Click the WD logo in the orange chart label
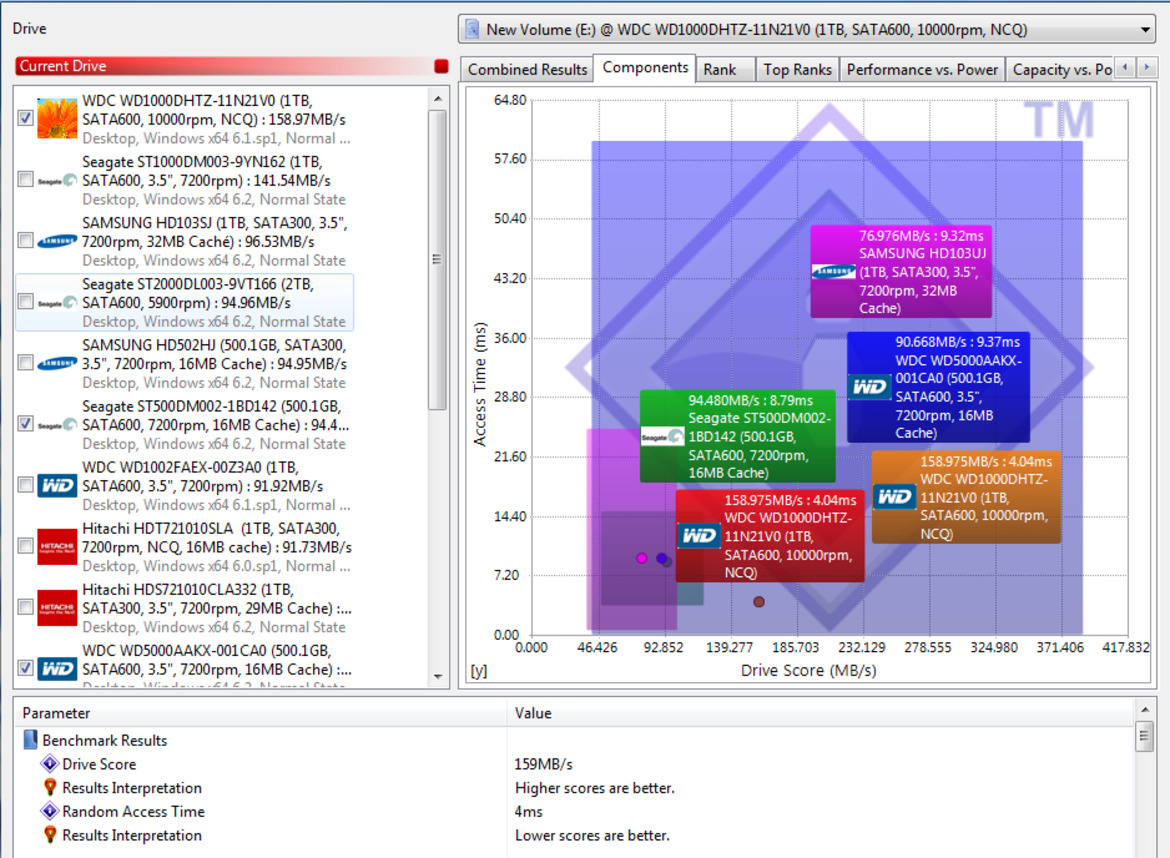The image size is (1170, 858). [x=895, y=497]
